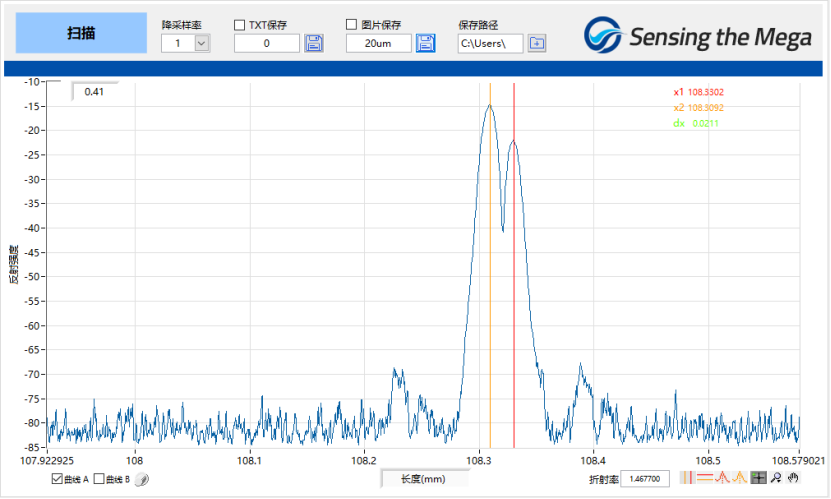Open the 降采样率 downsample rate dropdown

point(202,43)
